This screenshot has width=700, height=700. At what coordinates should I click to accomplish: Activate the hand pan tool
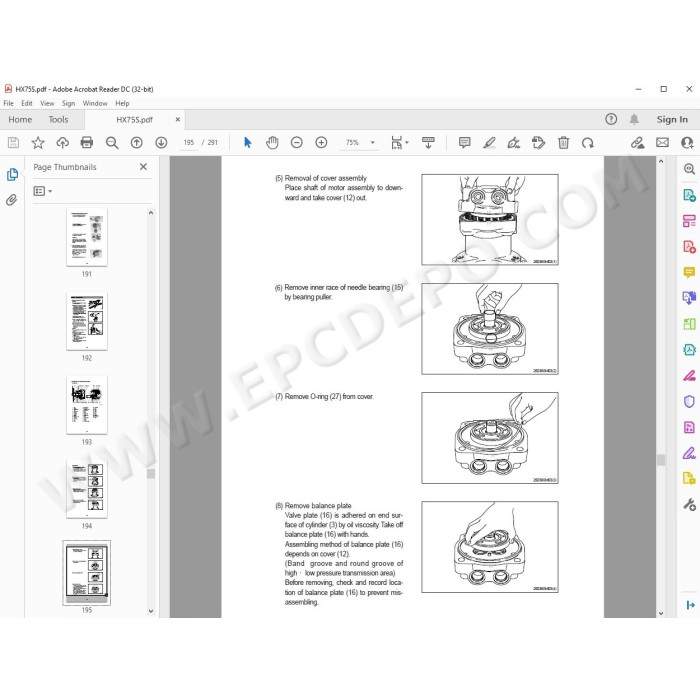pos(272,142)
